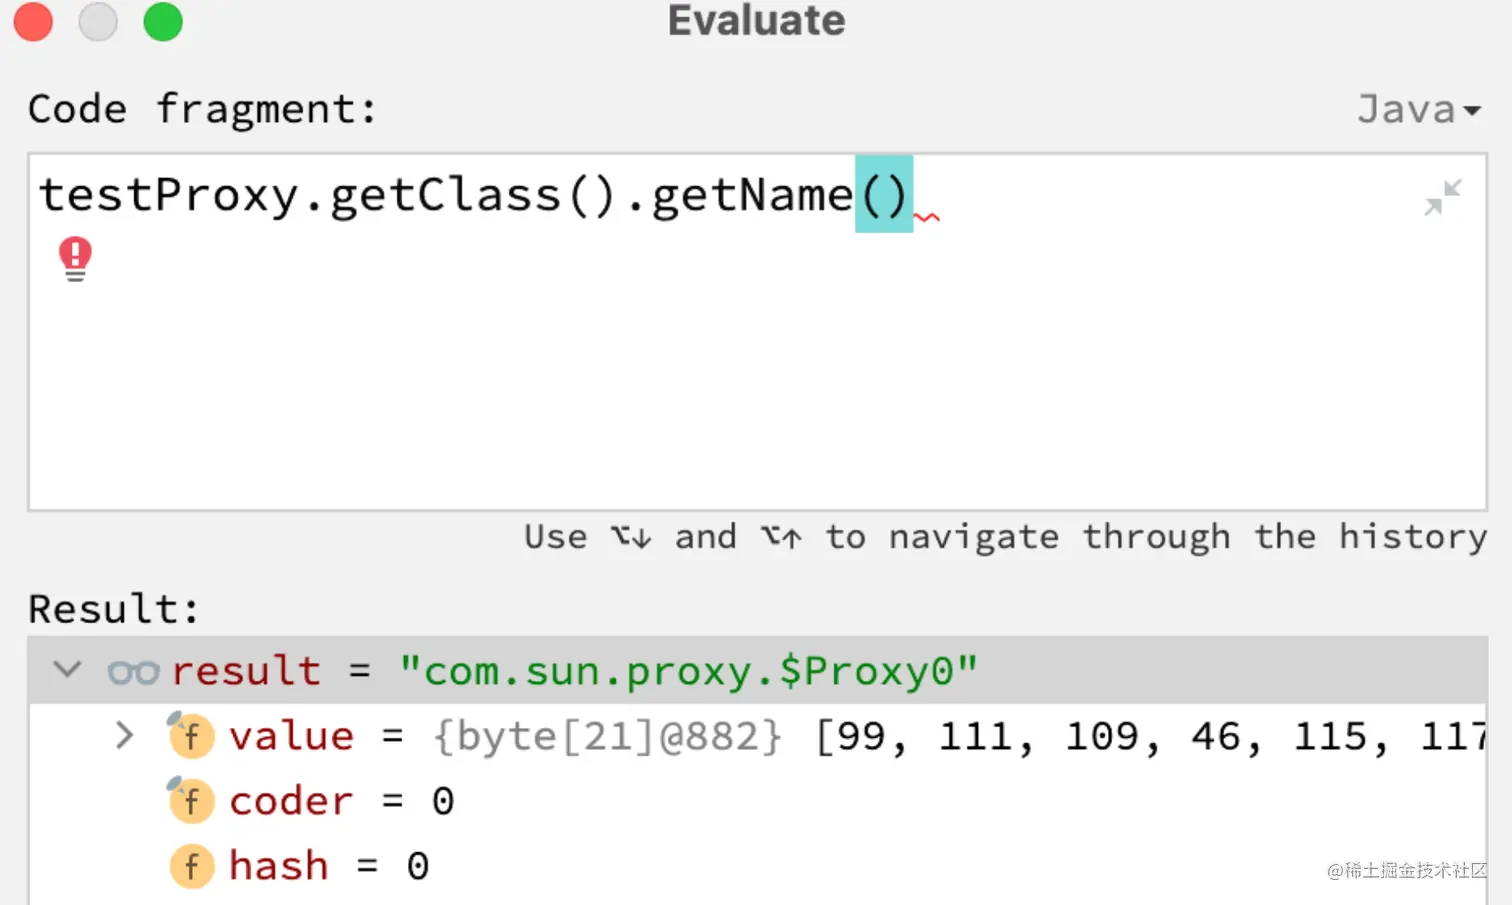Click the glasses watch icon beside result
The image size is (1512, 905).
pos(133,672)
